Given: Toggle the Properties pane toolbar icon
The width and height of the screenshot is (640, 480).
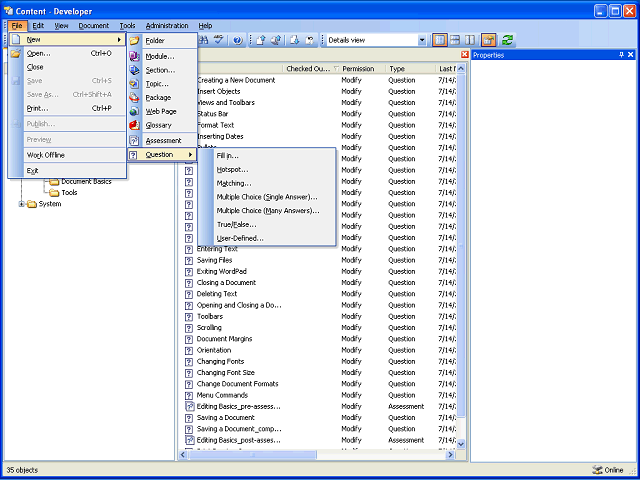Looking at the screenshot, I should pyautogui.click(x=489, y=40).
